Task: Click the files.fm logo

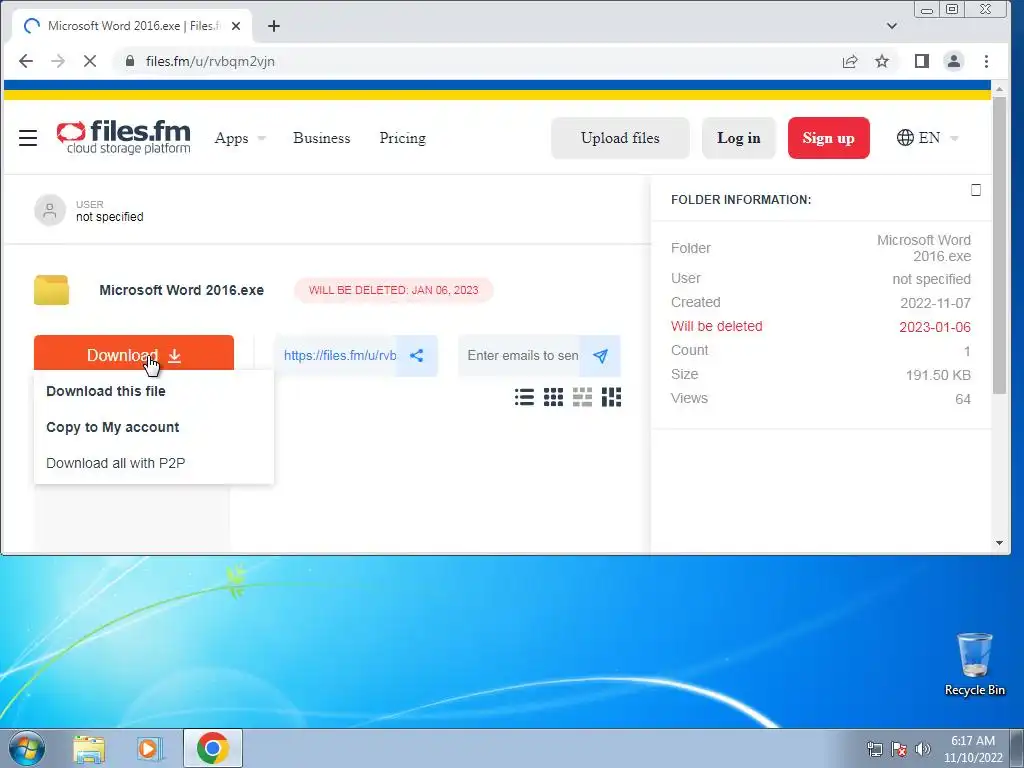Action: [123, 137]
